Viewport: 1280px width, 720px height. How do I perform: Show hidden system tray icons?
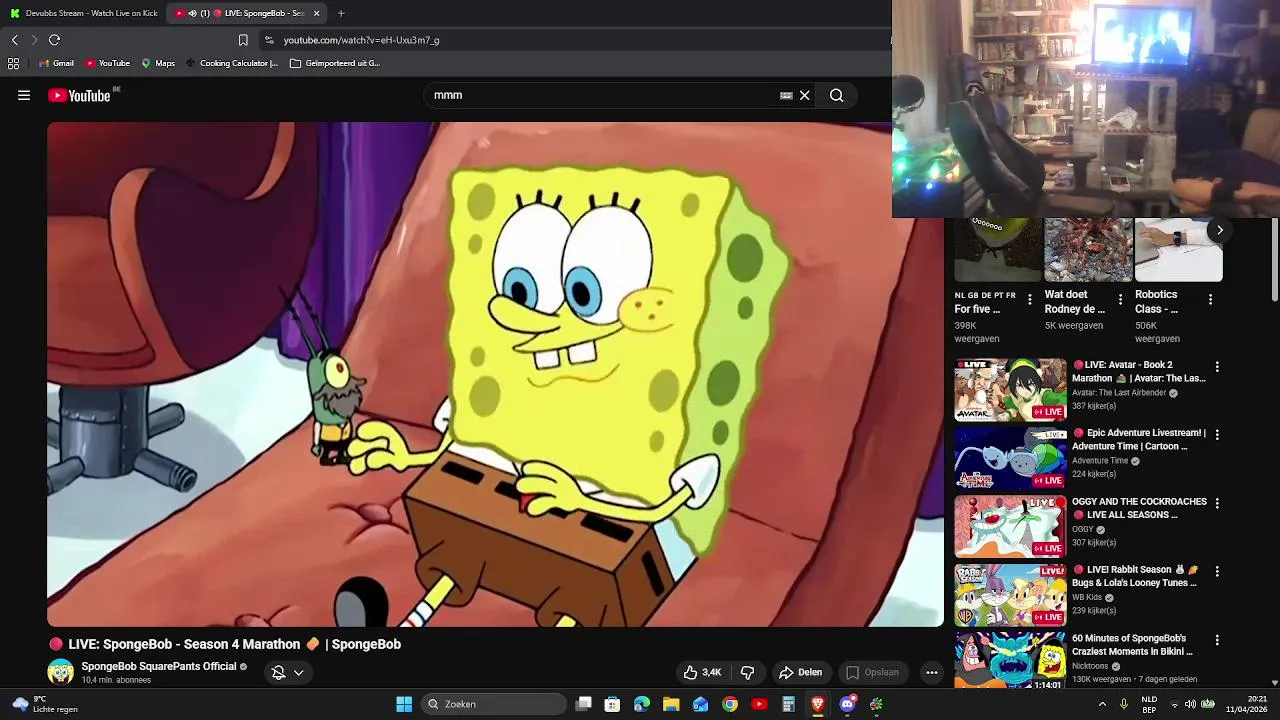point(1103,704)
